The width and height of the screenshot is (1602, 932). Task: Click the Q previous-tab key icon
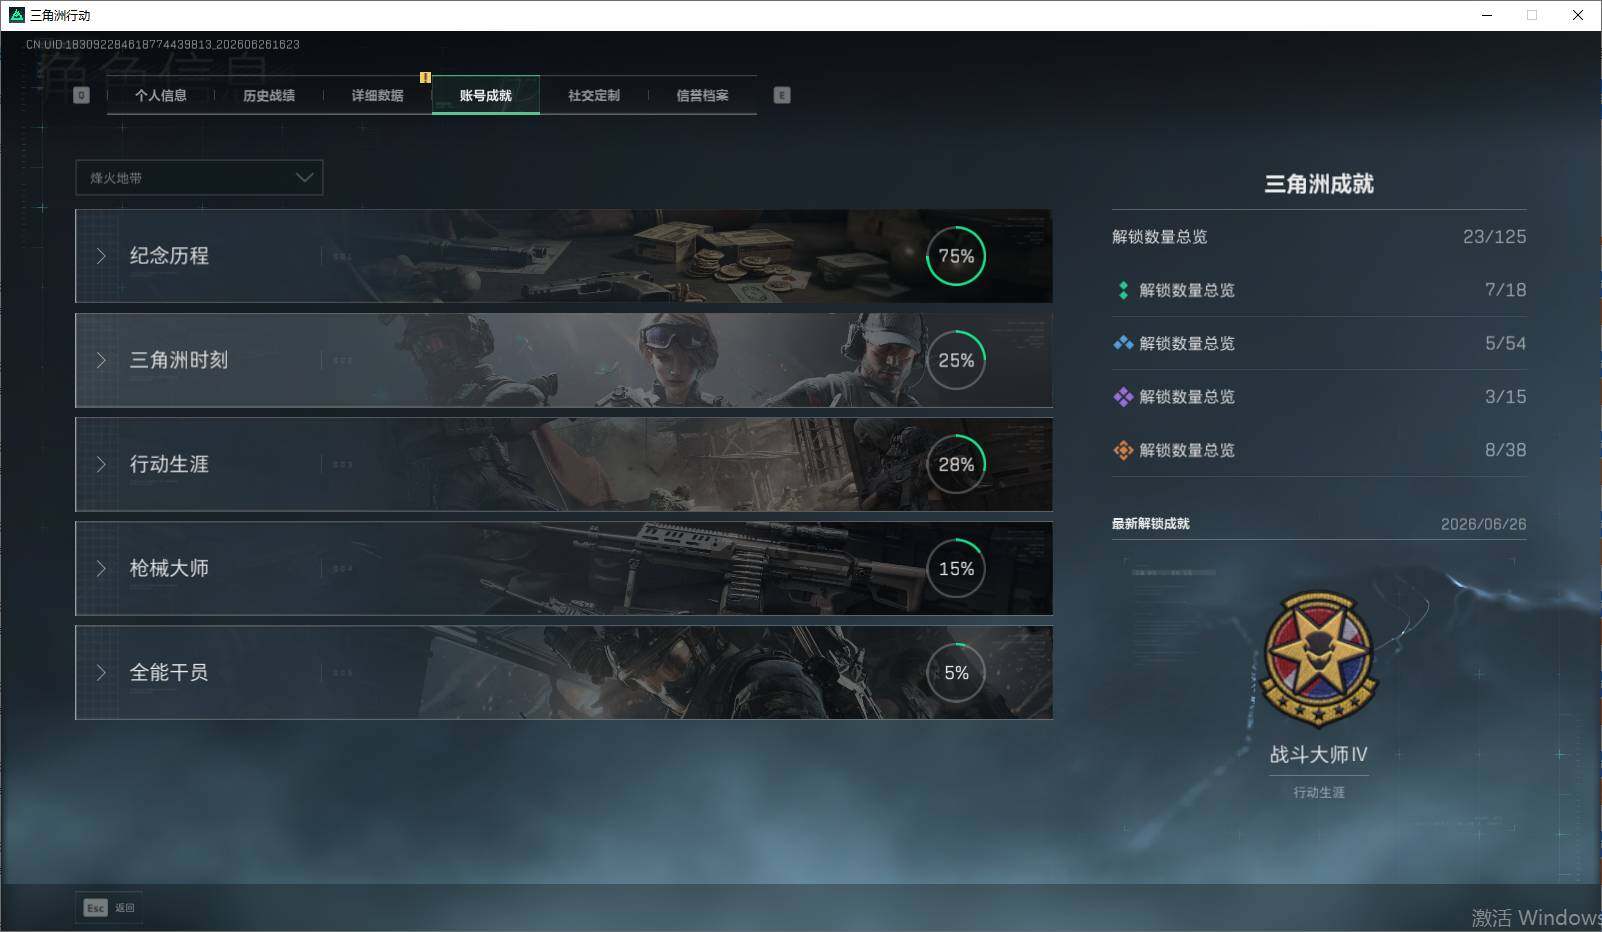click(82, 95)
